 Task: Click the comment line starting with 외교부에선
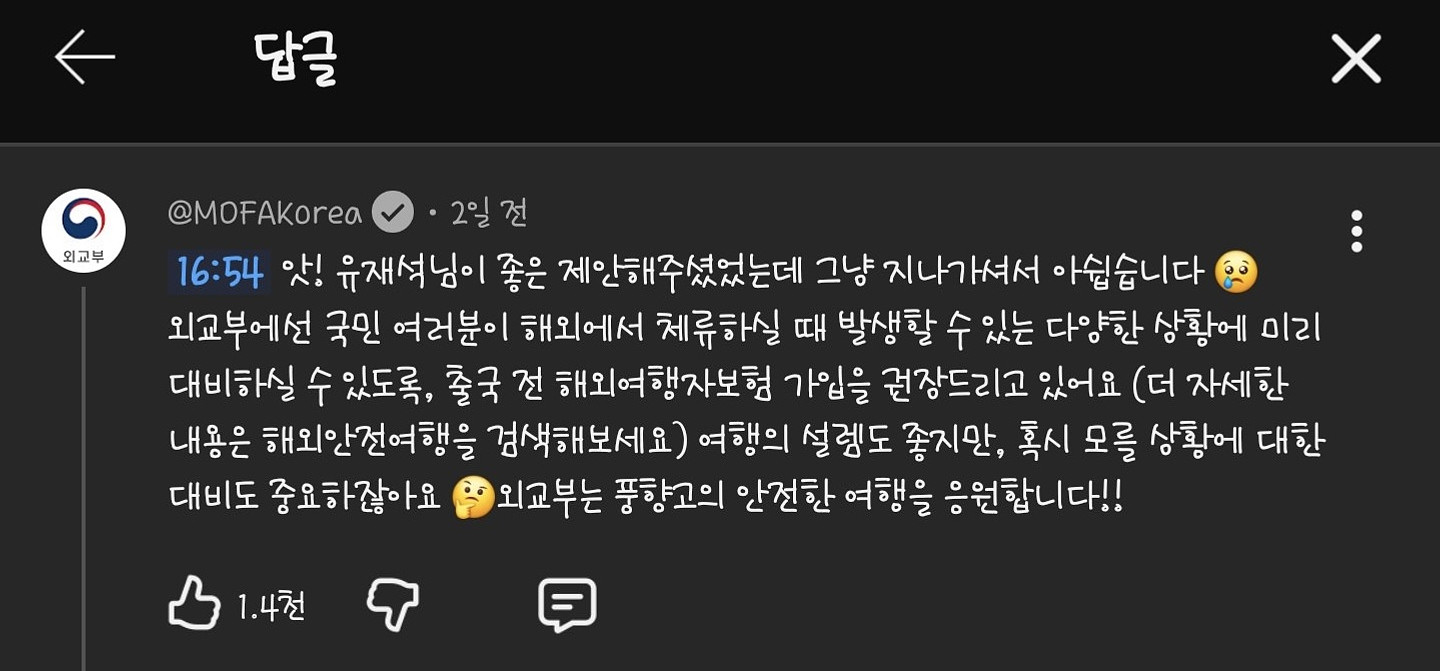pos(746,329)
